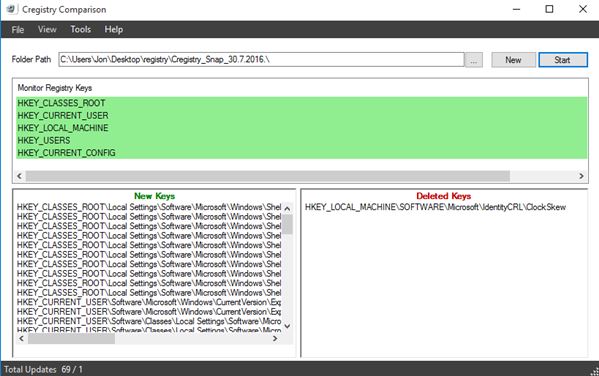
Task: Select HKEY_CURRENT_USER in monitor list
Action: point(302,115)
